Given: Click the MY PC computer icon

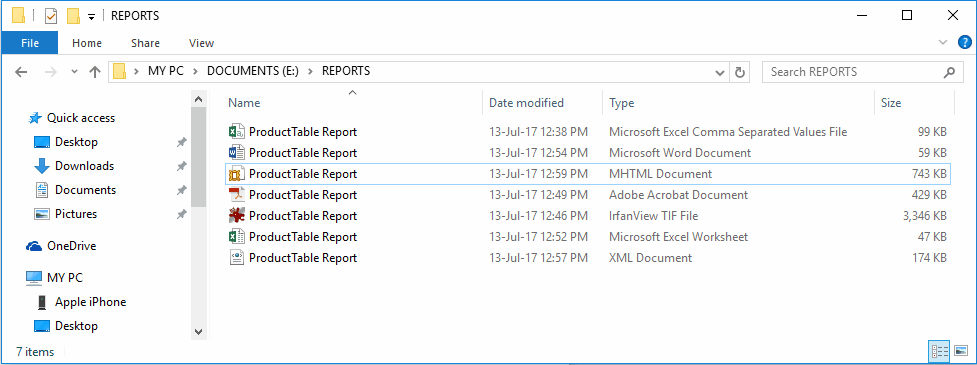Looking at the screenshot, I should pos(34,278).
